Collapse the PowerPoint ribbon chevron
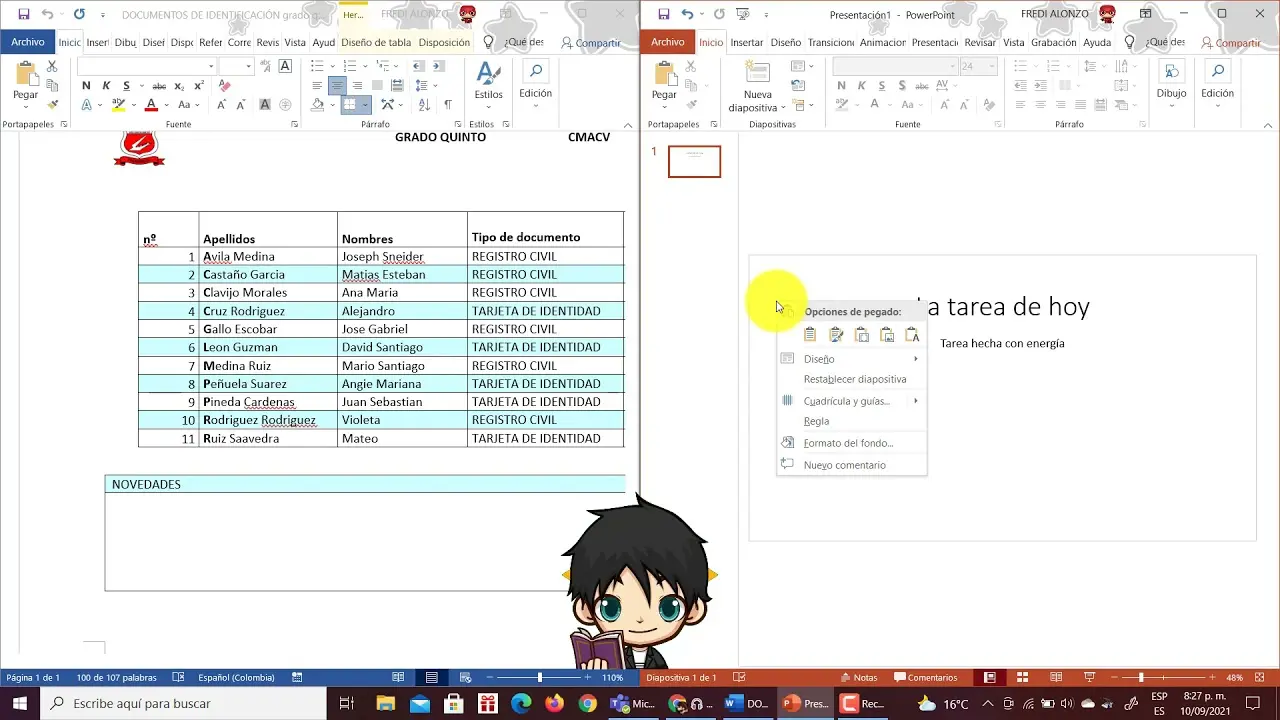This screenshot has width=1280, height=720. point(1267,124)
